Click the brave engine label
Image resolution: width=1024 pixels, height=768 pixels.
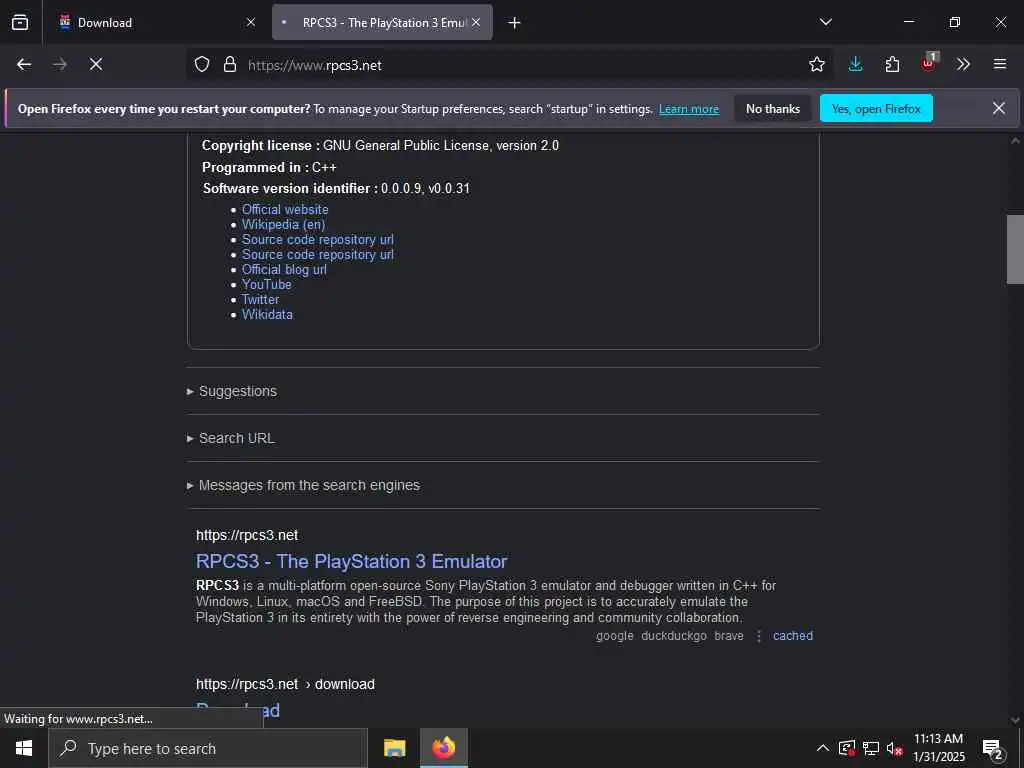729,636
